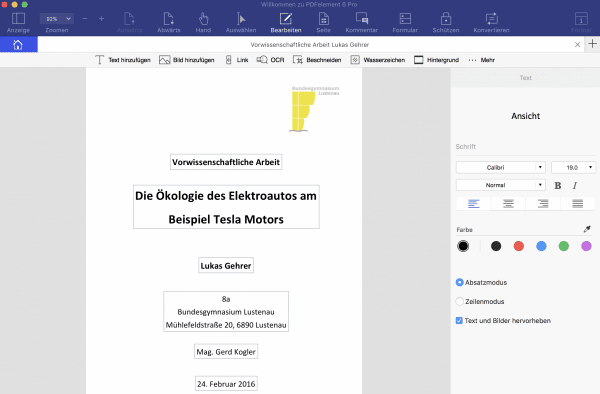Open the Calibri font dropdown

click(501, 168)
